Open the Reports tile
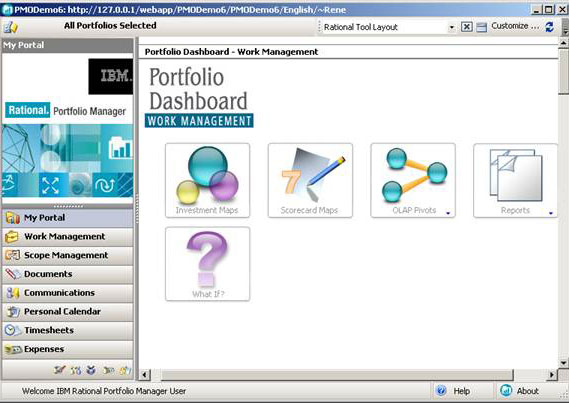 (515, 180)
